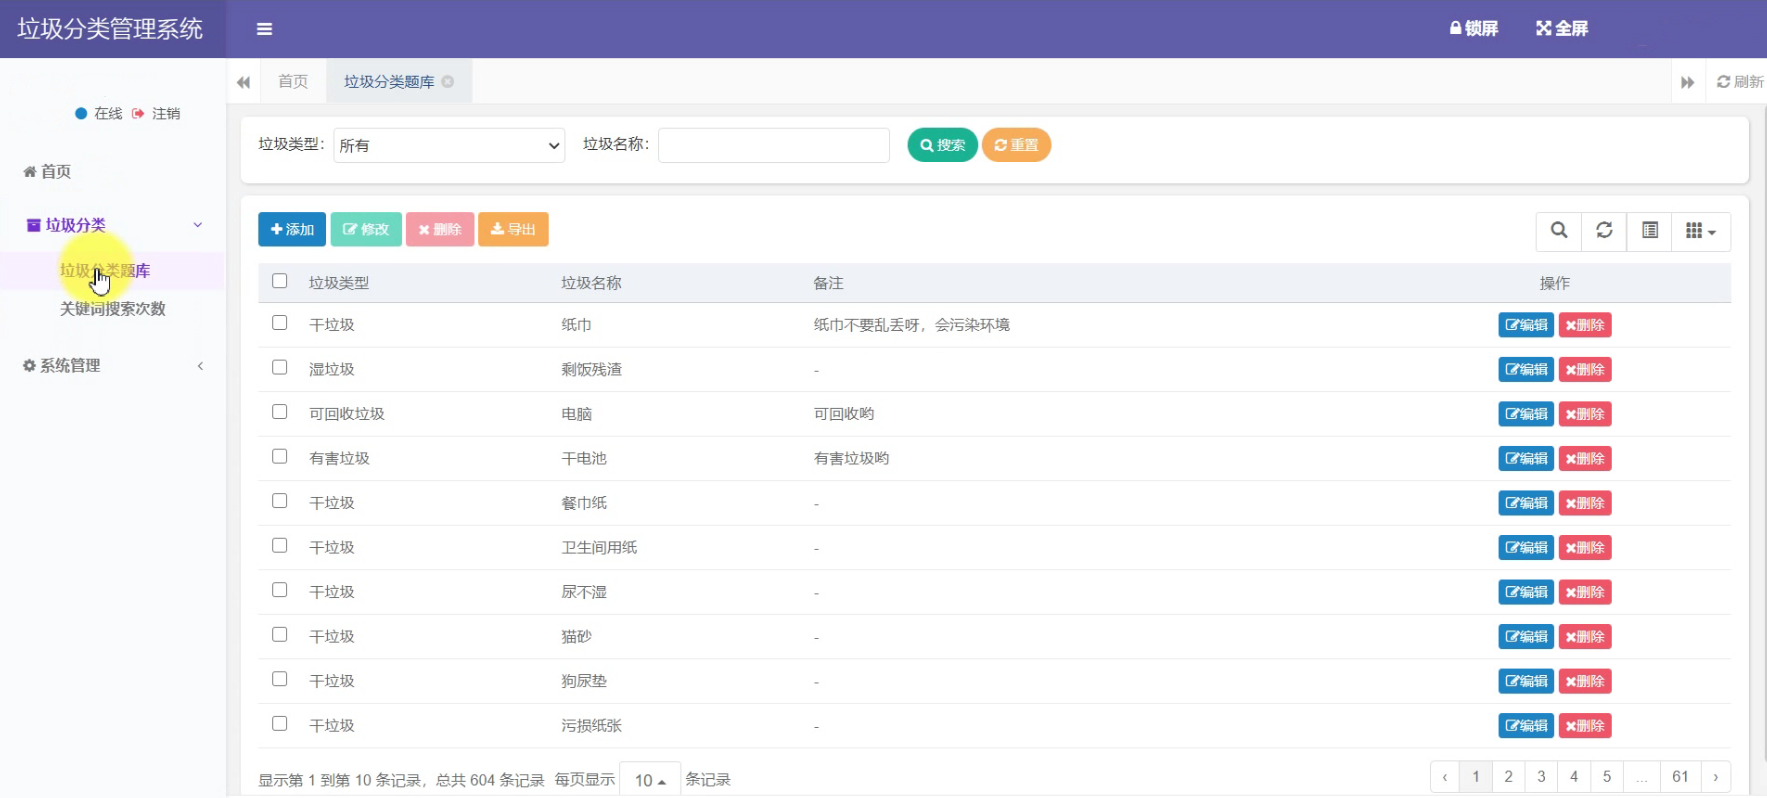Go to page 3
This screenshot has width=1767, height=798.
point(1541,777)
